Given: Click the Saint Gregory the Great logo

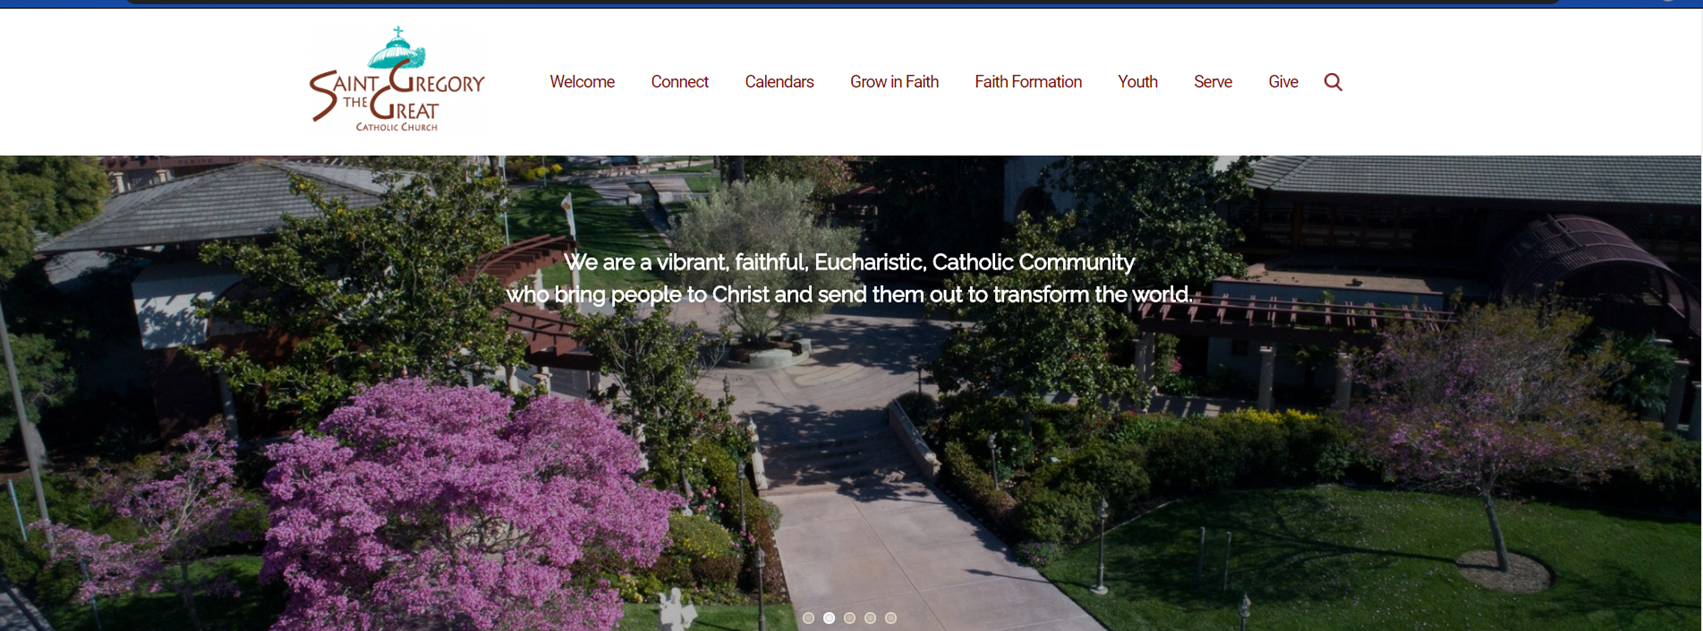Looking at the screenshot, I should pyautogui.click(x=397, y=80).
